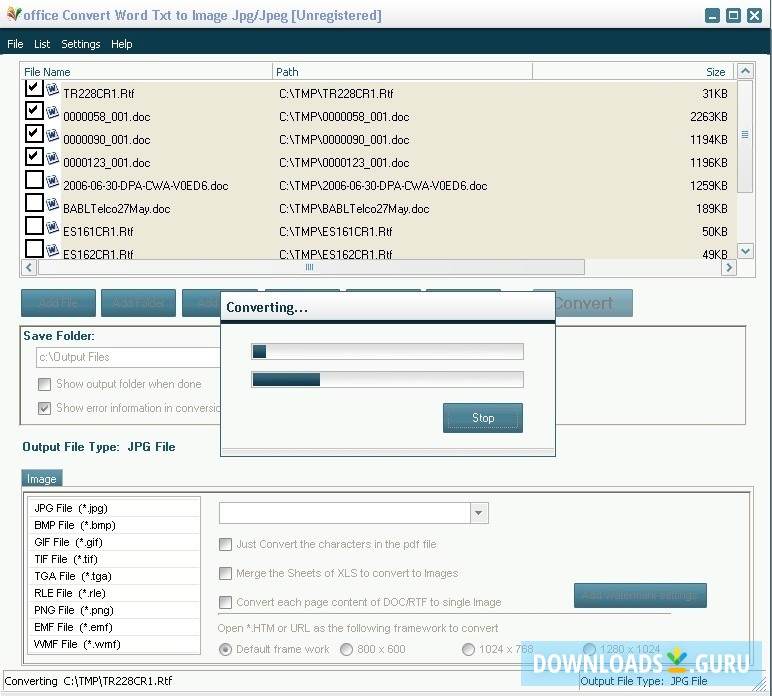Click the Word icon beside TR228CR1.Rtf
The image size is (772, 696).
click(x=52, y=89)
